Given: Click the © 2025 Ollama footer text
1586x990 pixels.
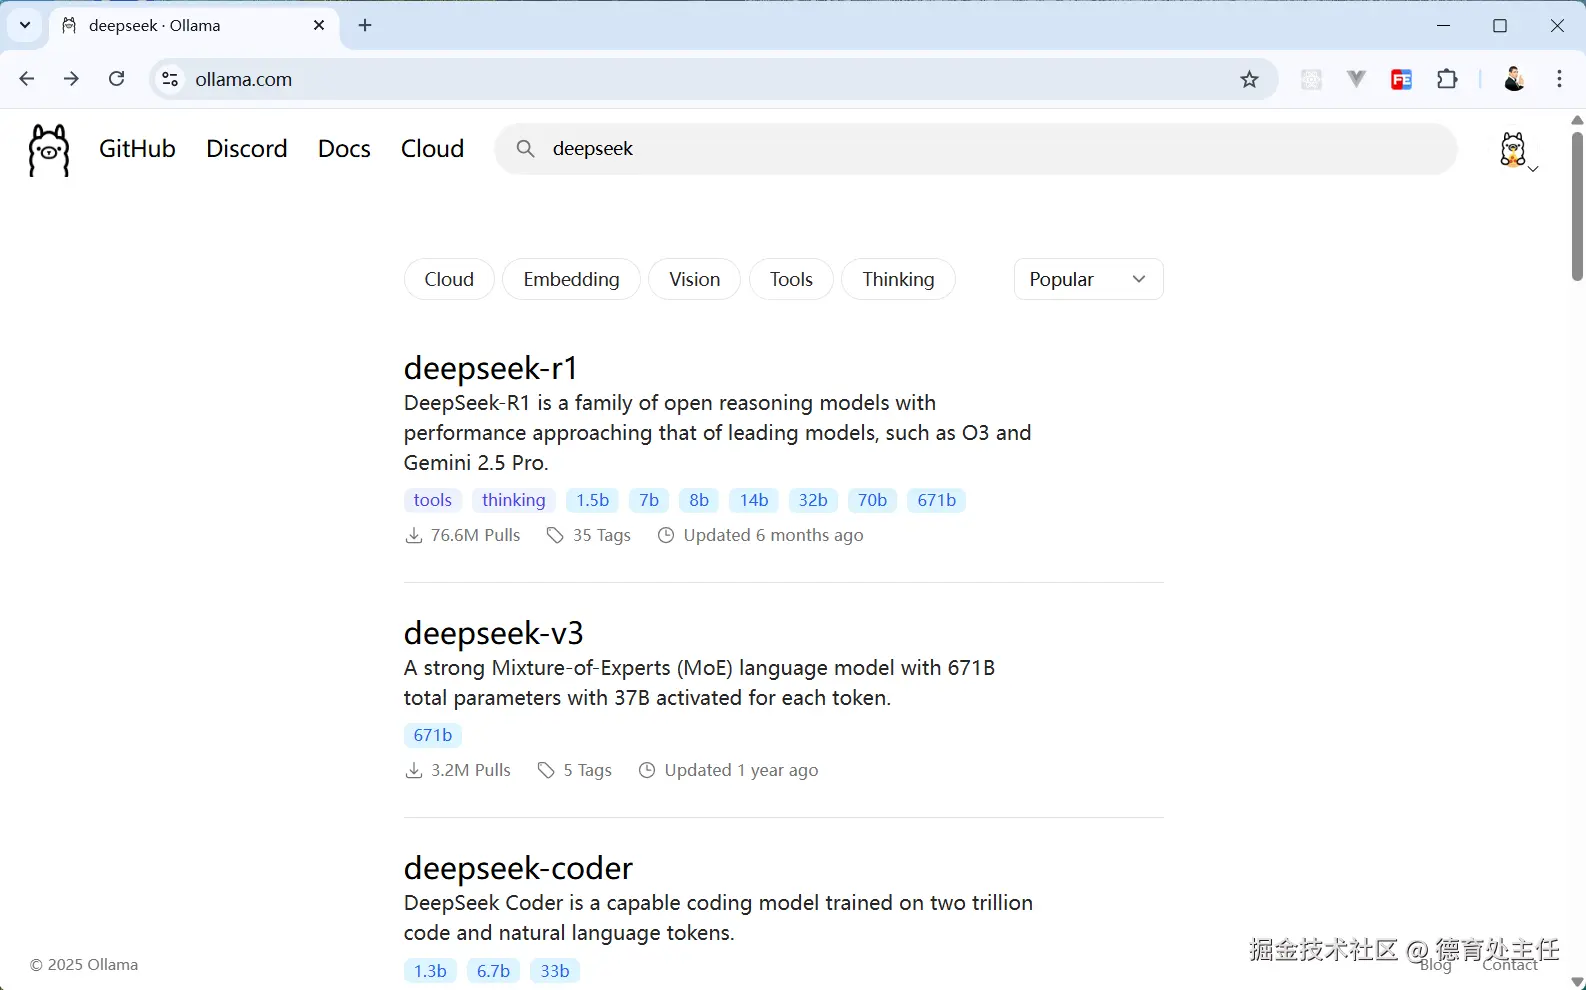Looking at the screenshot, I should [84, 965].
